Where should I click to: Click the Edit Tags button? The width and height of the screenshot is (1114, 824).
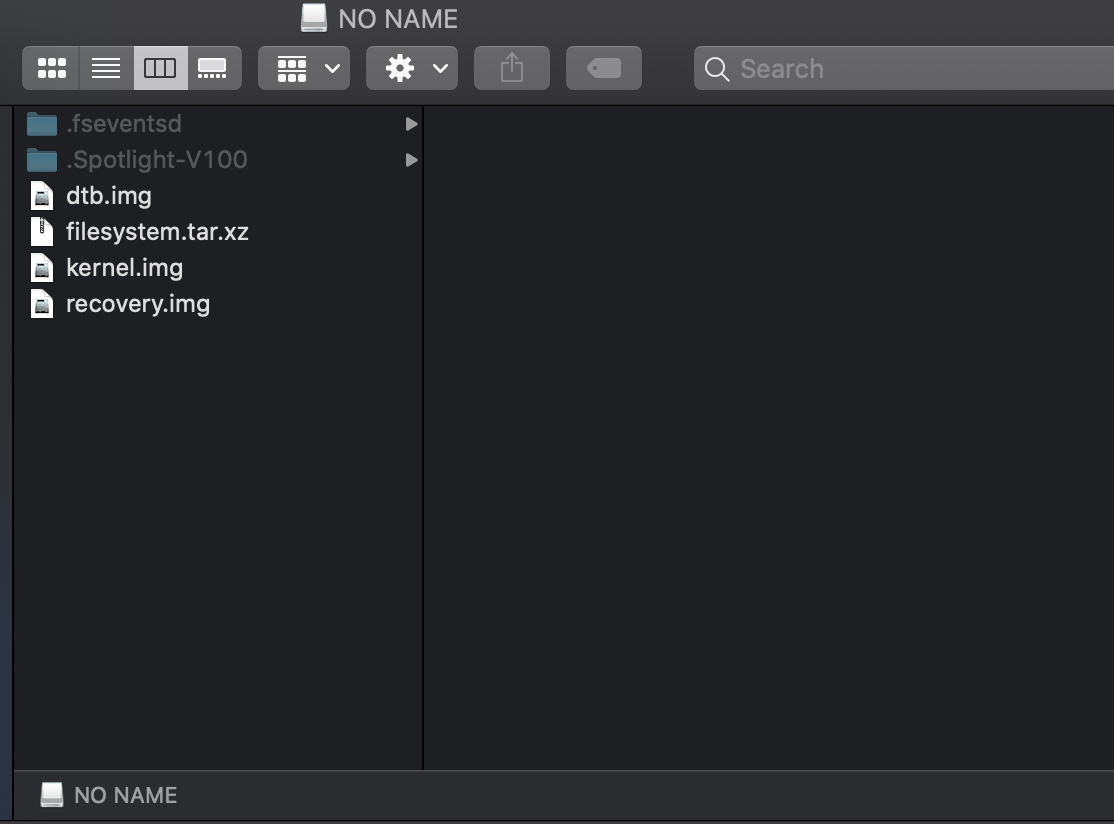coord(603,68)
